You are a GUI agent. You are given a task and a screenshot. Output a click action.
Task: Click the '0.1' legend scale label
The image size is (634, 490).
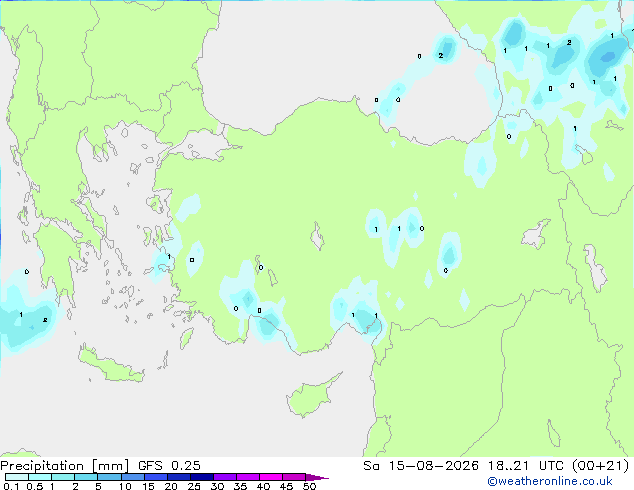coord(11,486)
